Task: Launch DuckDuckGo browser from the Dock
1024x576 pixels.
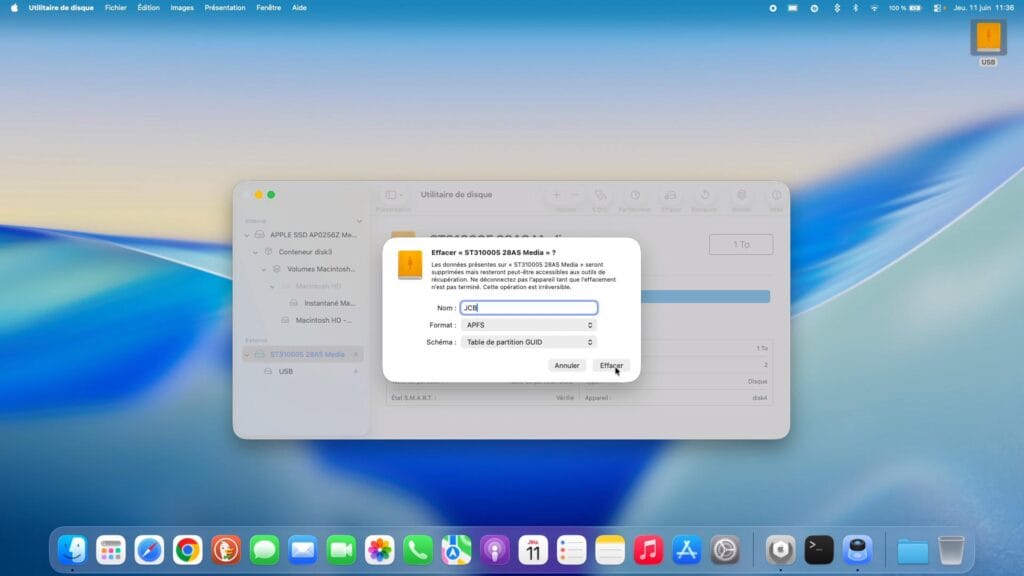Action: point(226,550)
